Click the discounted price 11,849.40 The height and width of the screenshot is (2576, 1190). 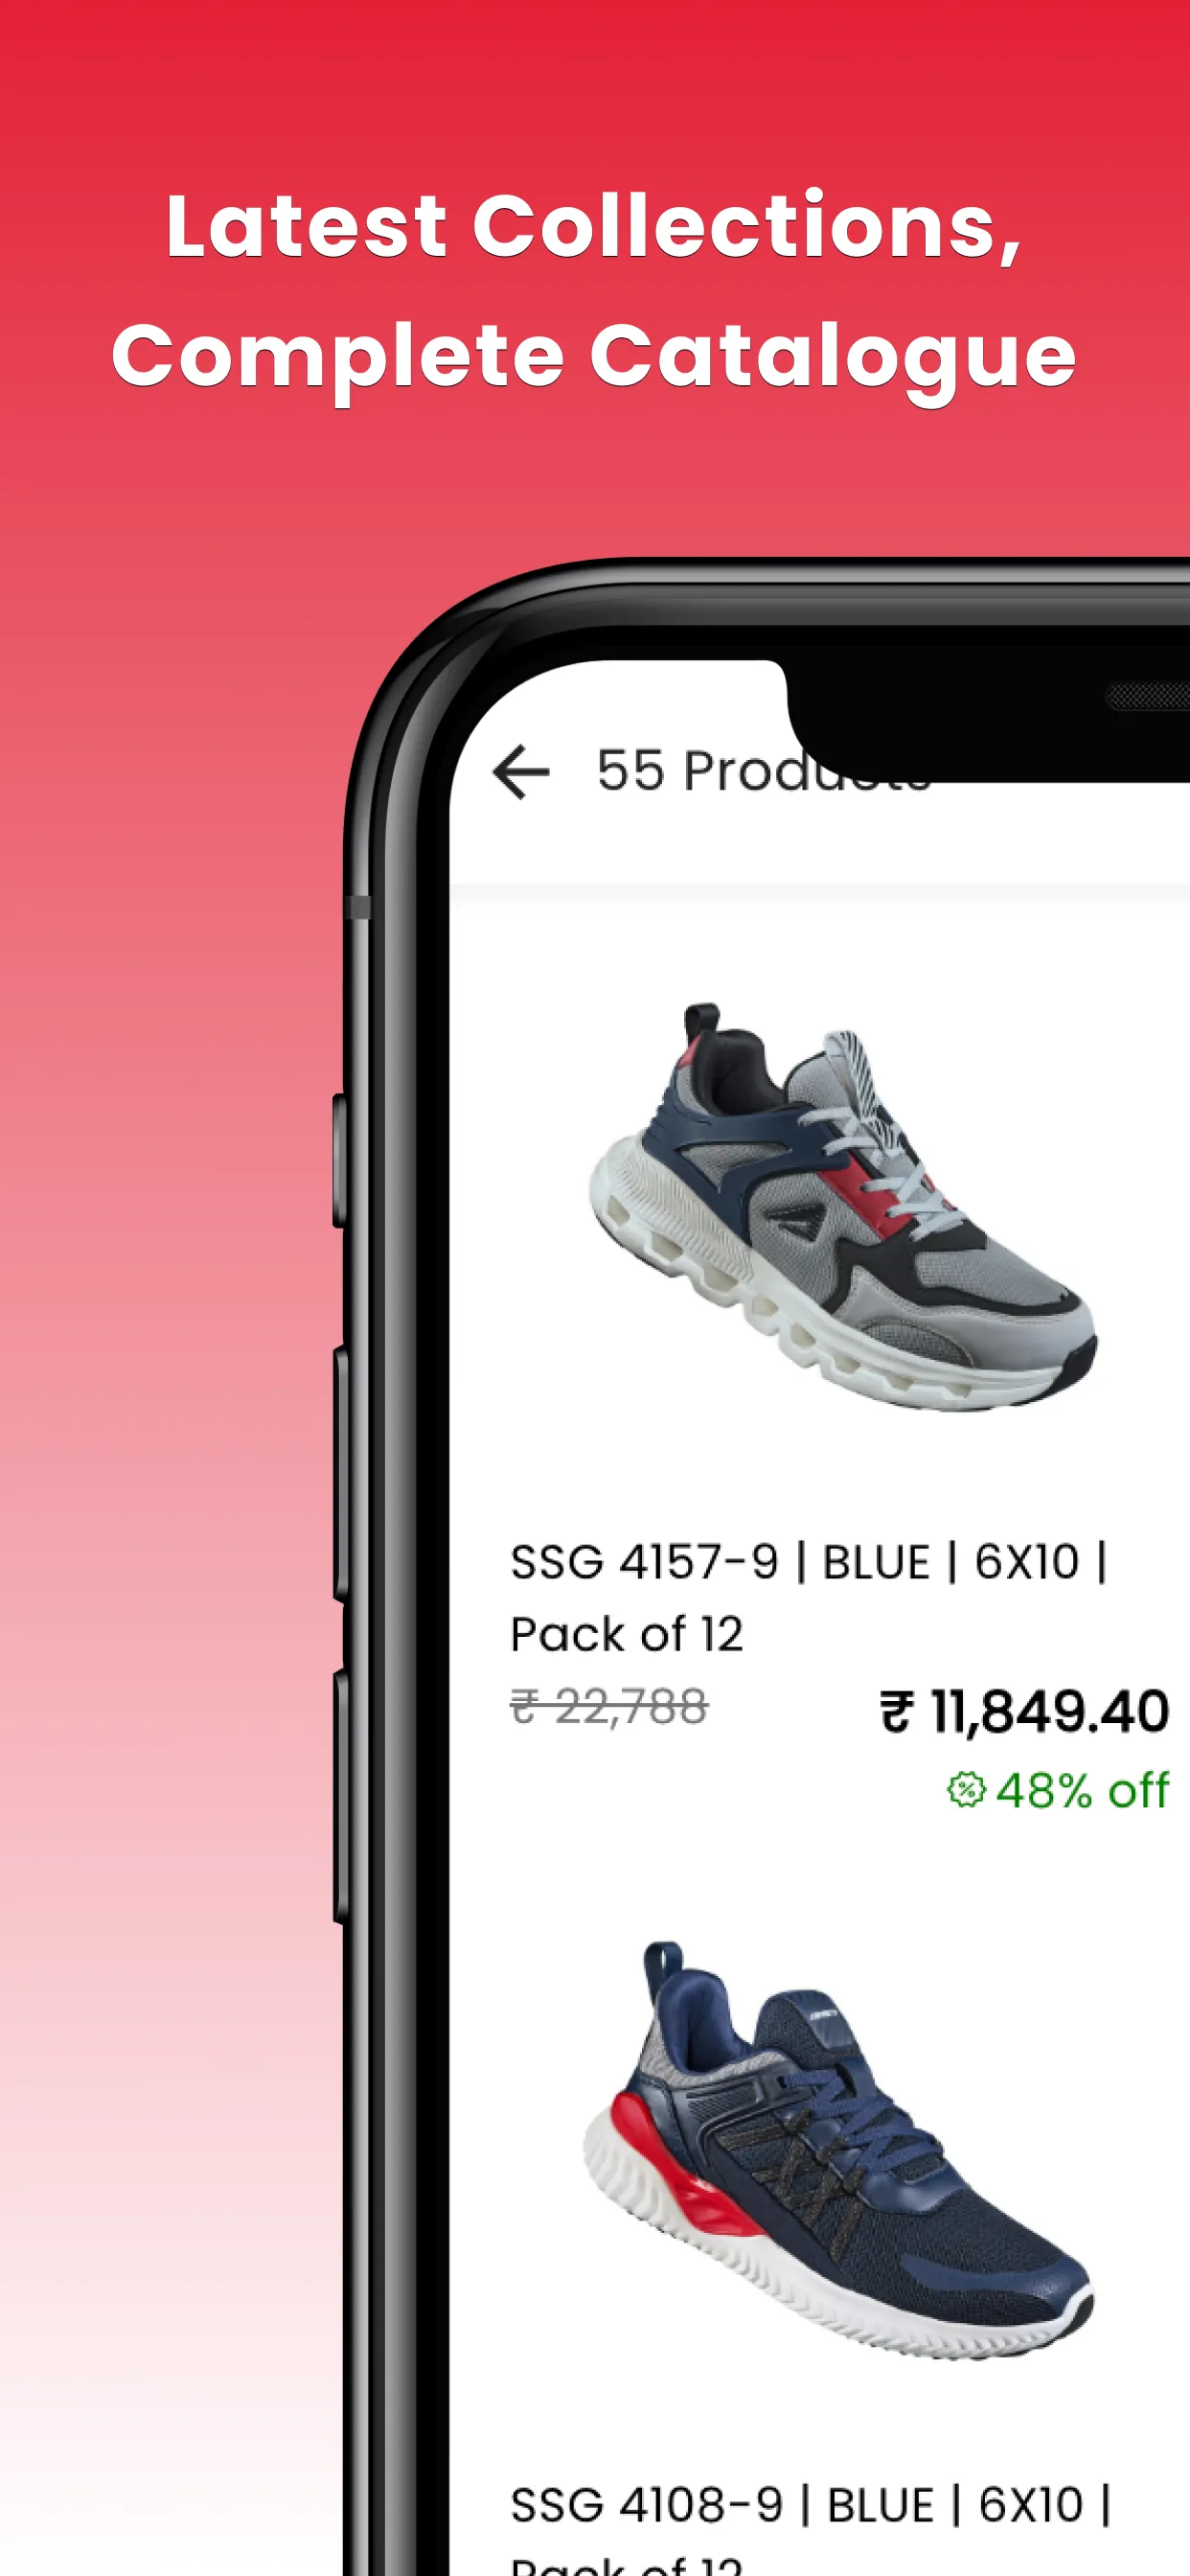pos(1049,1711)
